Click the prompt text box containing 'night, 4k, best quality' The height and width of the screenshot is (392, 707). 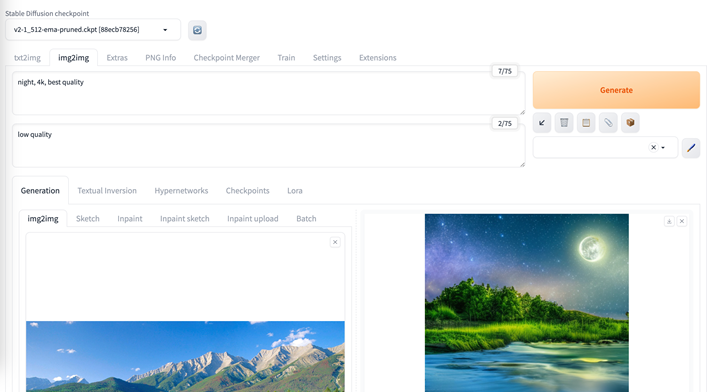268,93
